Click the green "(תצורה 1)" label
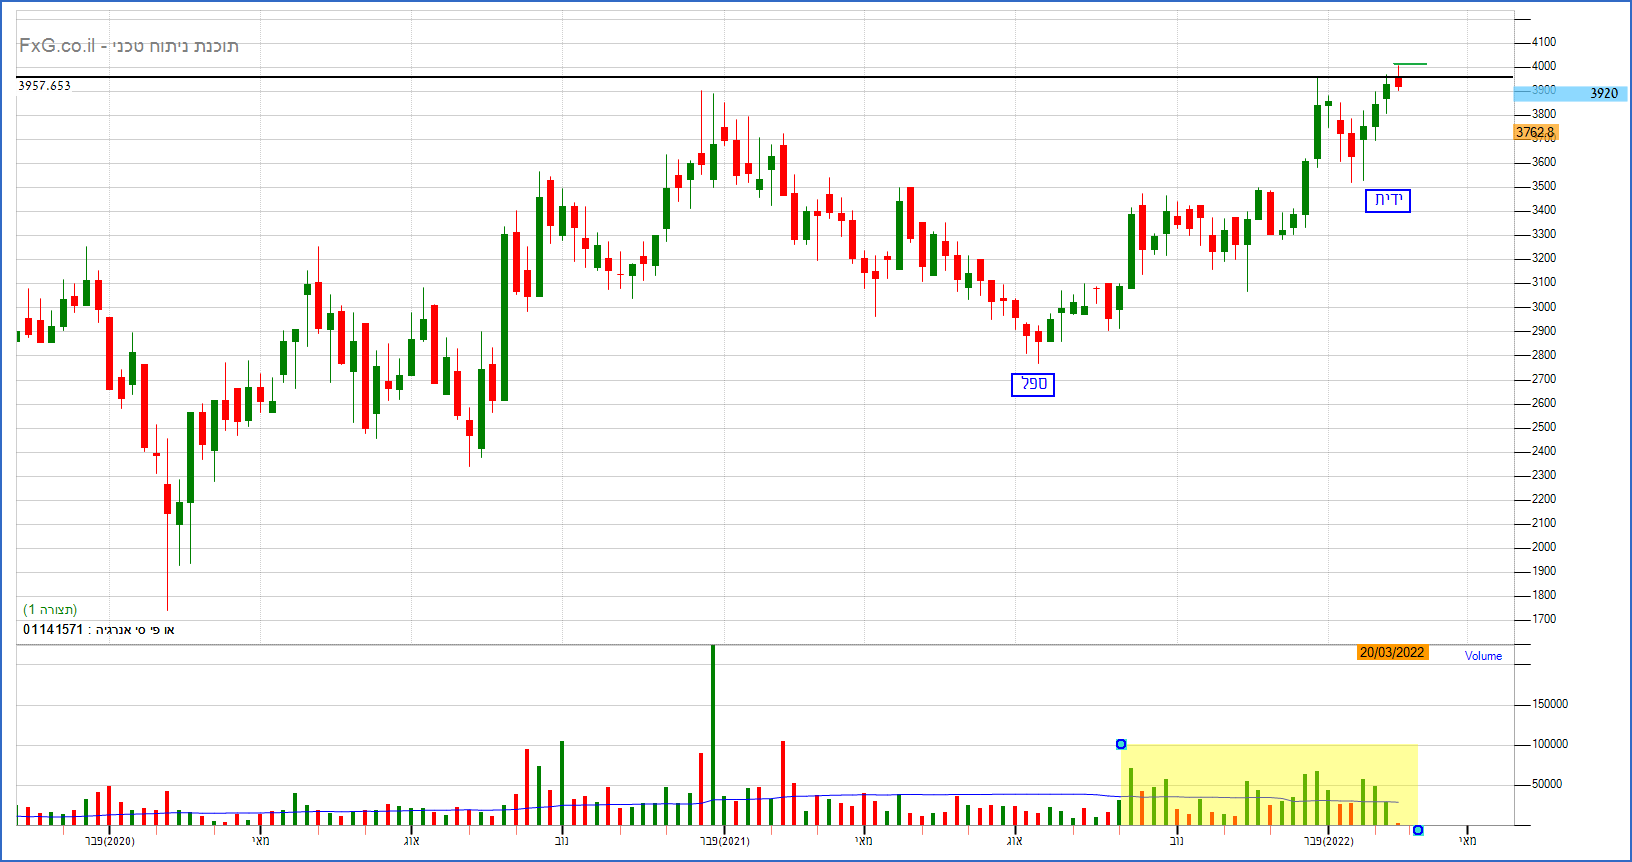The height and width of the screenshot is (862, 1632). click(x=50, y=610)
